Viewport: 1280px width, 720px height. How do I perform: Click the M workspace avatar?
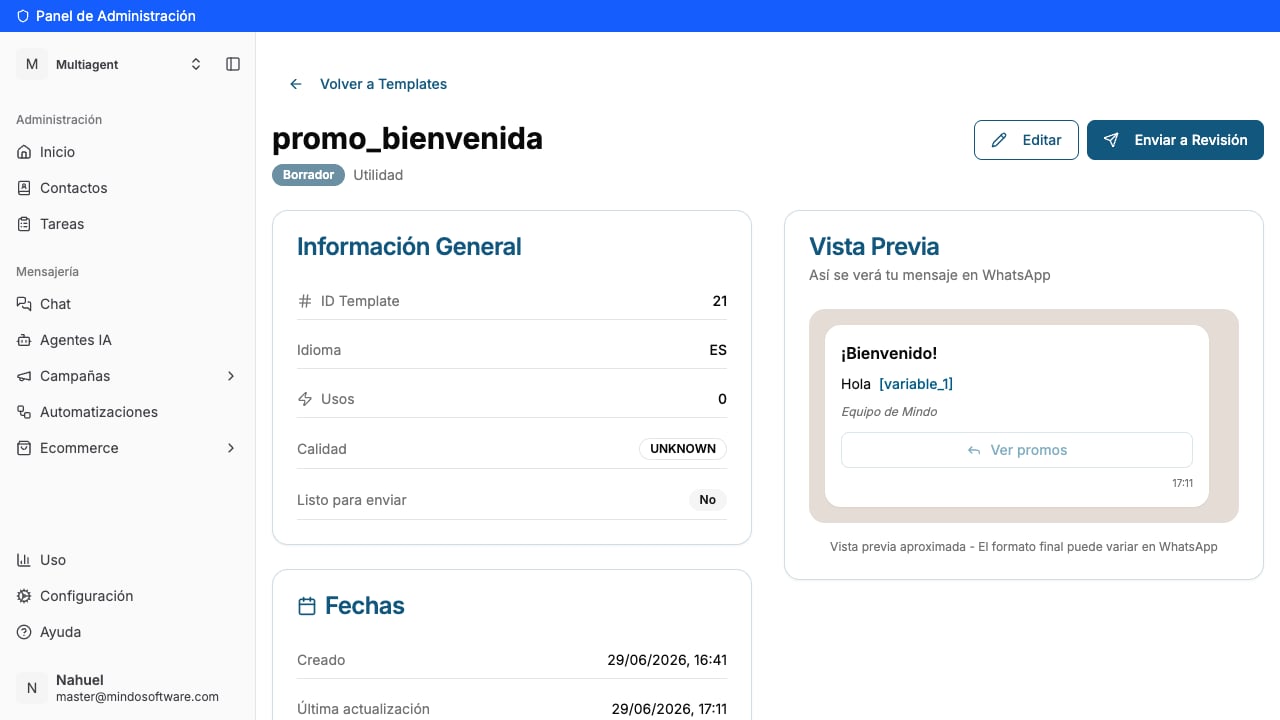pyautogui.click(x=32, y=64)
